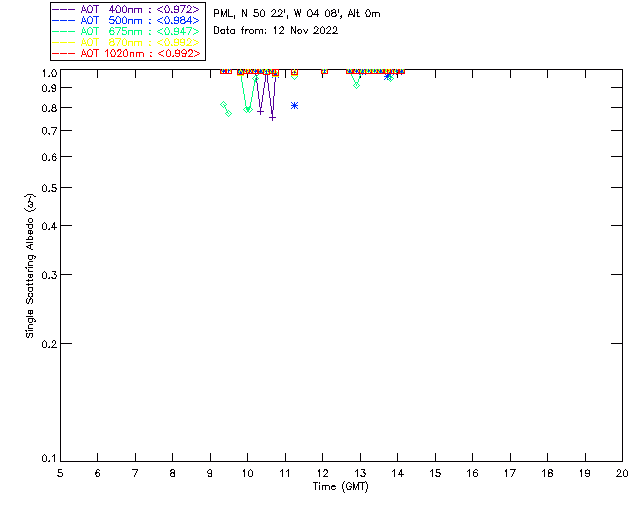Image resolution: width=640 pixels, height=512 pixels.
Task: Click the AOT 400nm purple legend entry
Action: click(x=126, y=9)
